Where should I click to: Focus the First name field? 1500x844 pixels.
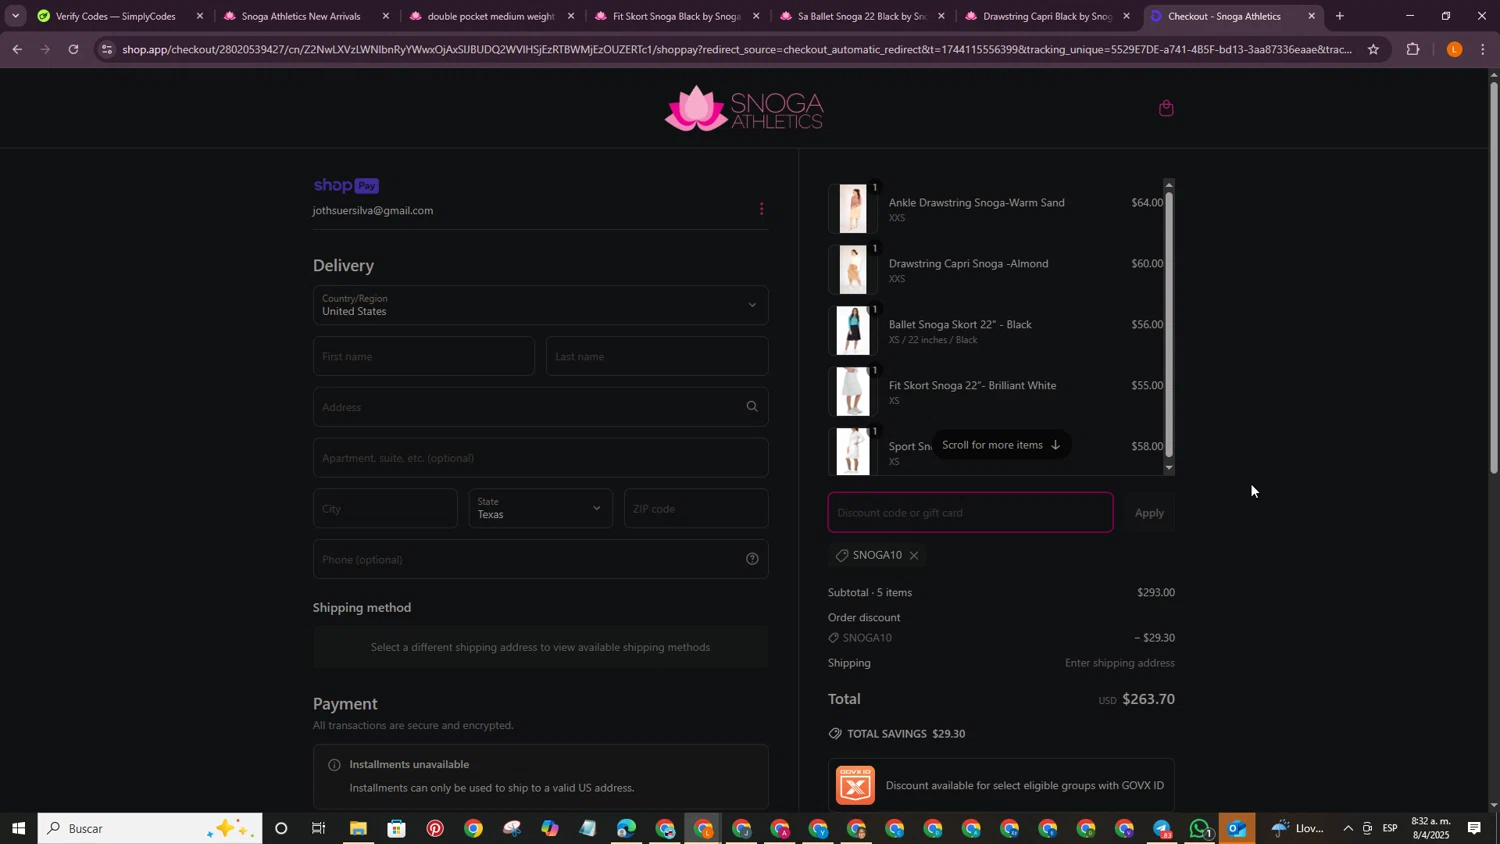click(x=424, y=356)
